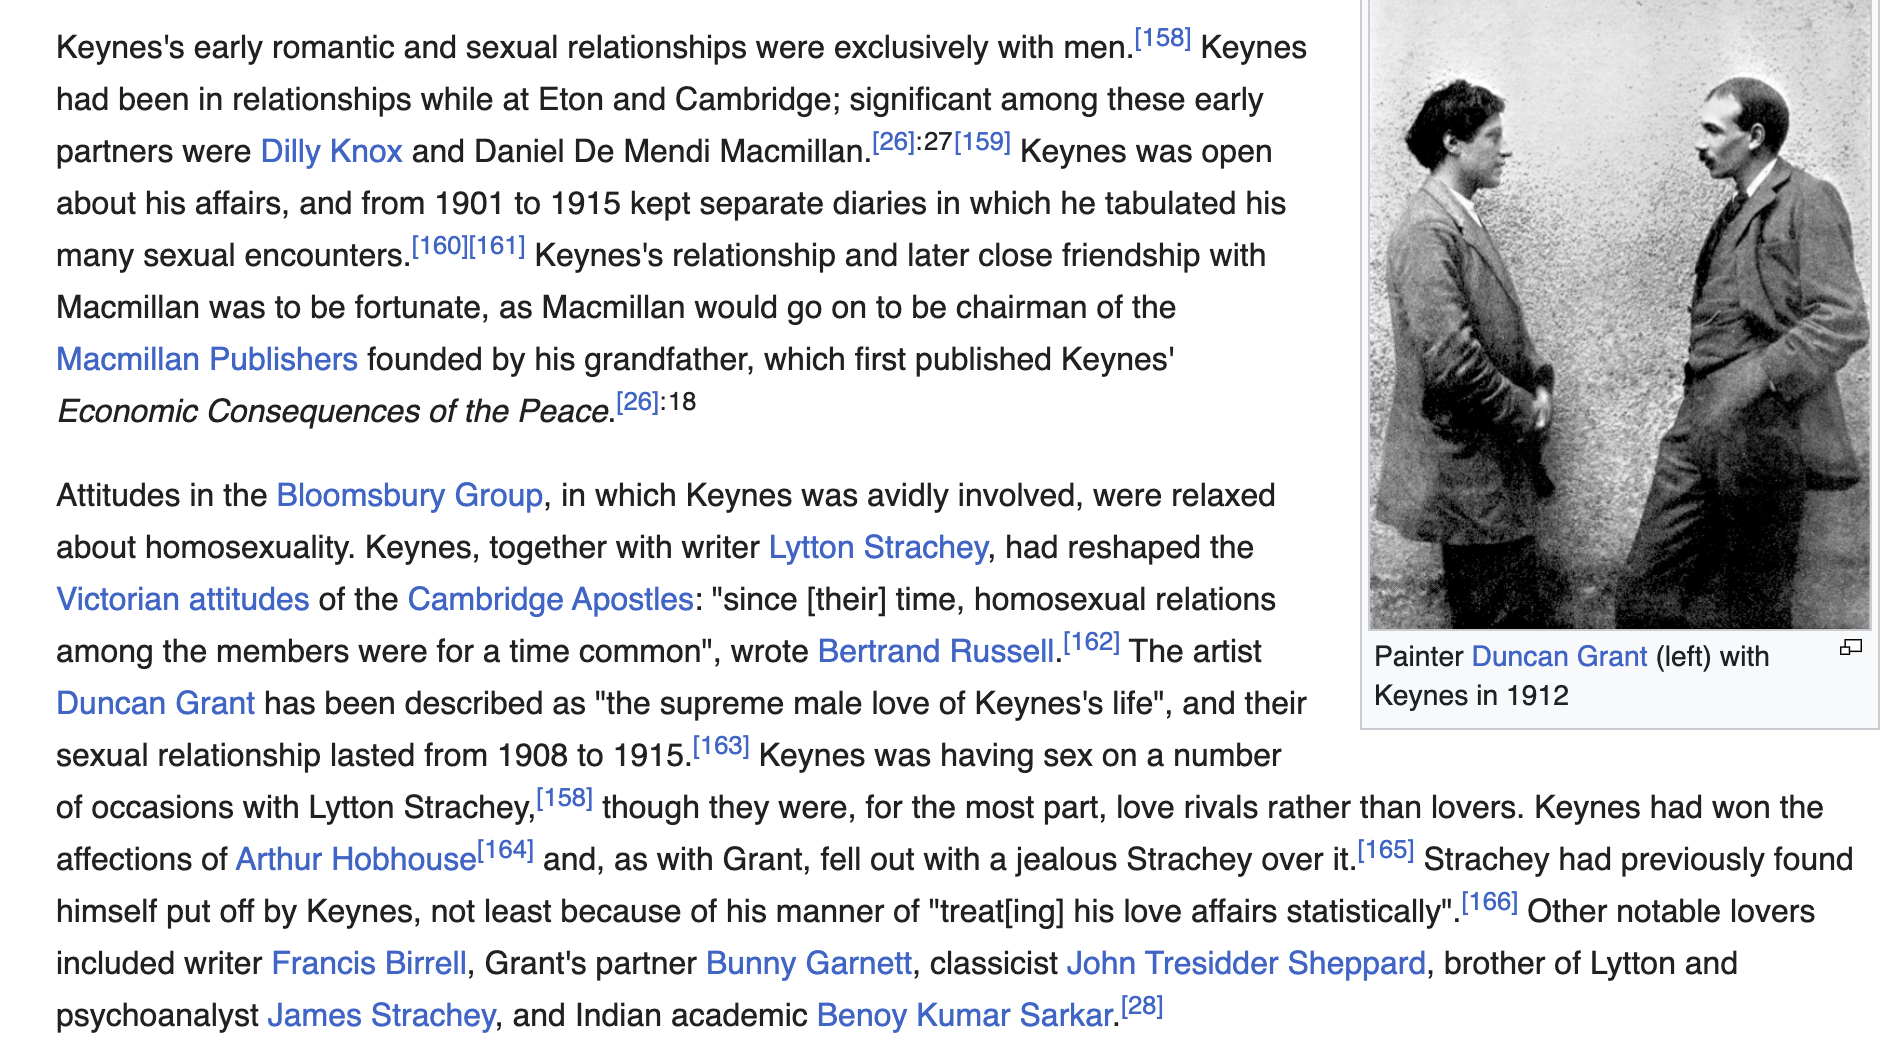Click citation [28] after Benoy Kumar Sarkar

(1142, 1007)
